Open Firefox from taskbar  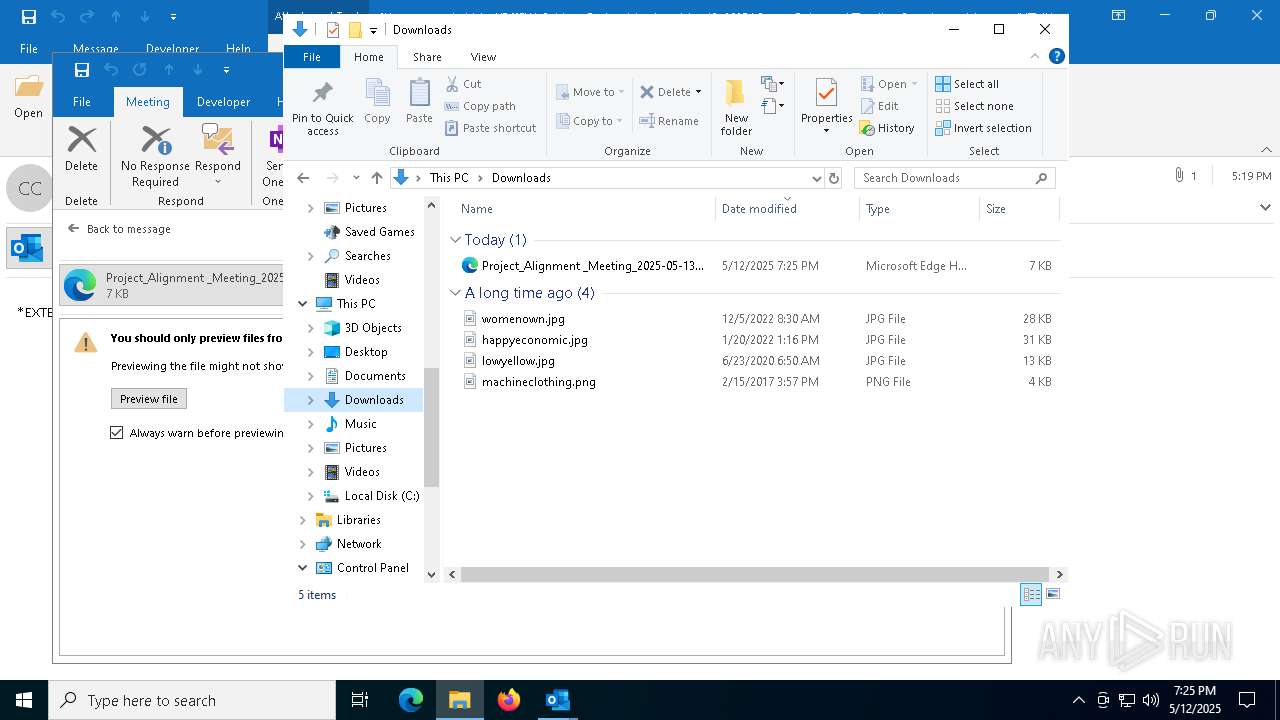click(509, 700)
